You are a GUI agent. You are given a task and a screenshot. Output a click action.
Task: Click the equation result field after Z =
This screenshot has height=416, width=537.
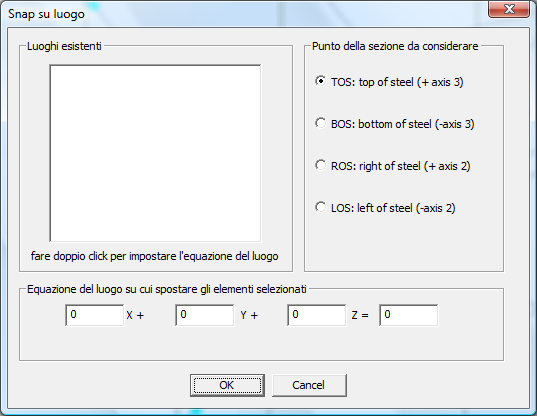(409, 315)
